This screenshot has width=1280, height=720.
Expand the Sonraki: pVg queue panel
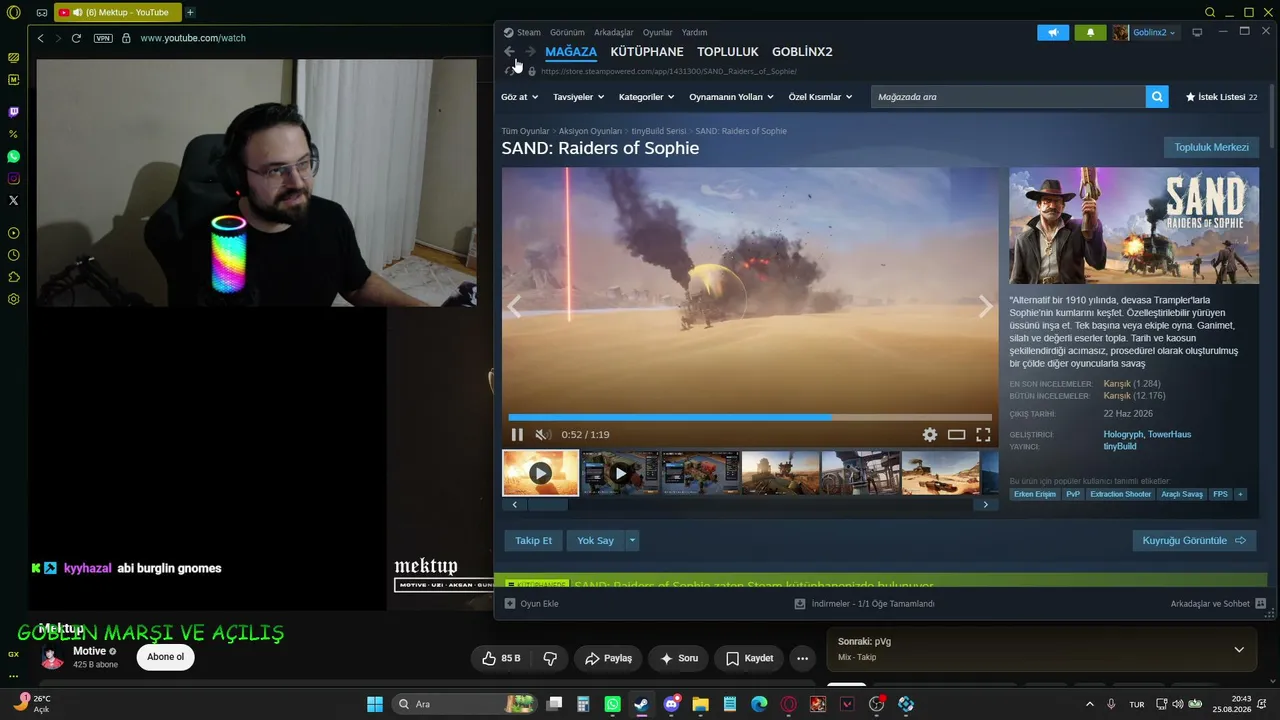pos(1239,649)
